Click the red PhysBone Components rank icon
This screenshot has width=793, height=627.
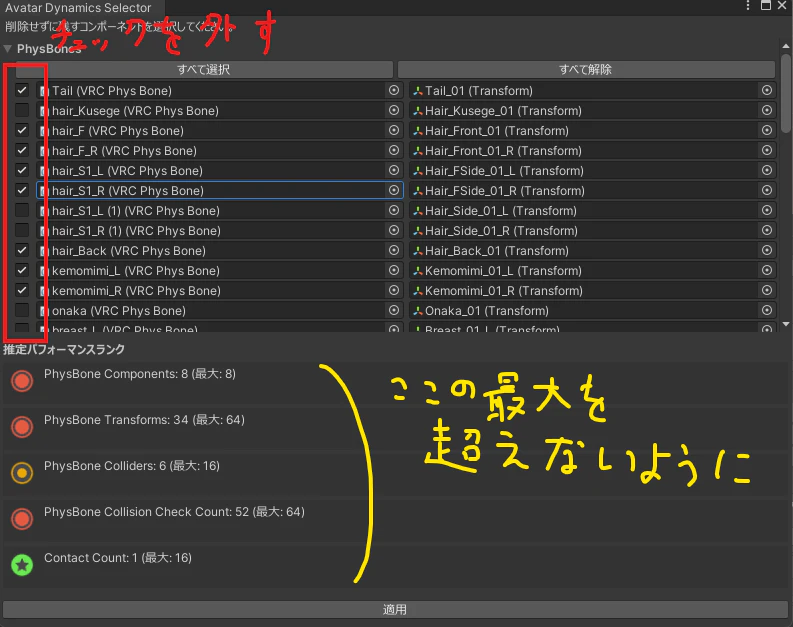[x=22, y=381]
